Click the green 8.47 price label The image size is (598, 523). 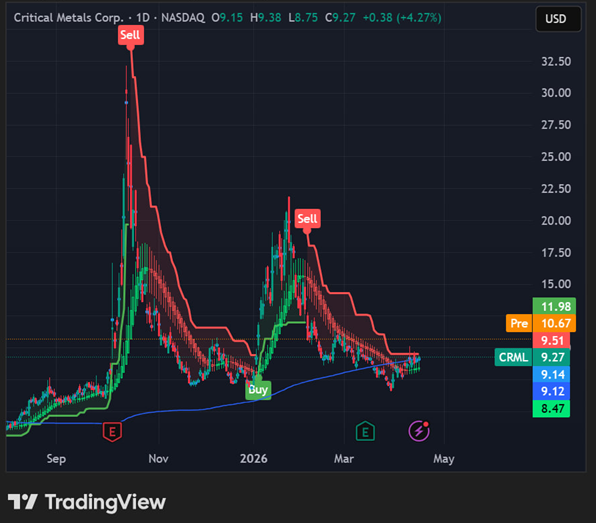[552, 409]
